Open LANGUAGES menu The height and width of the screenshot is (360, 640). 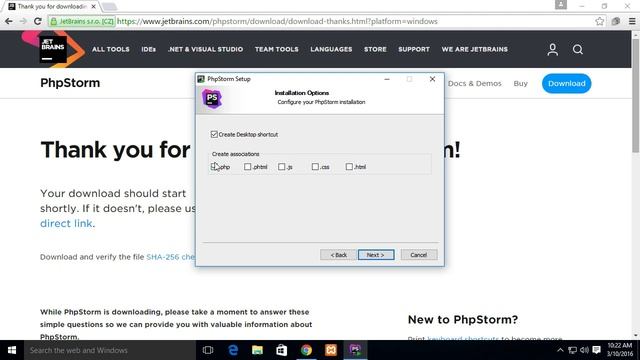pos(331,49)
